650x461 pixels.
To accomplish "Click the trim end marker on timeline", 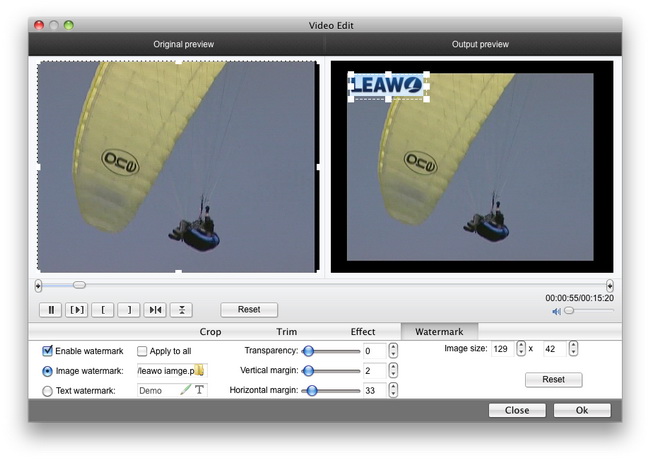I will (x=609, y=286).
